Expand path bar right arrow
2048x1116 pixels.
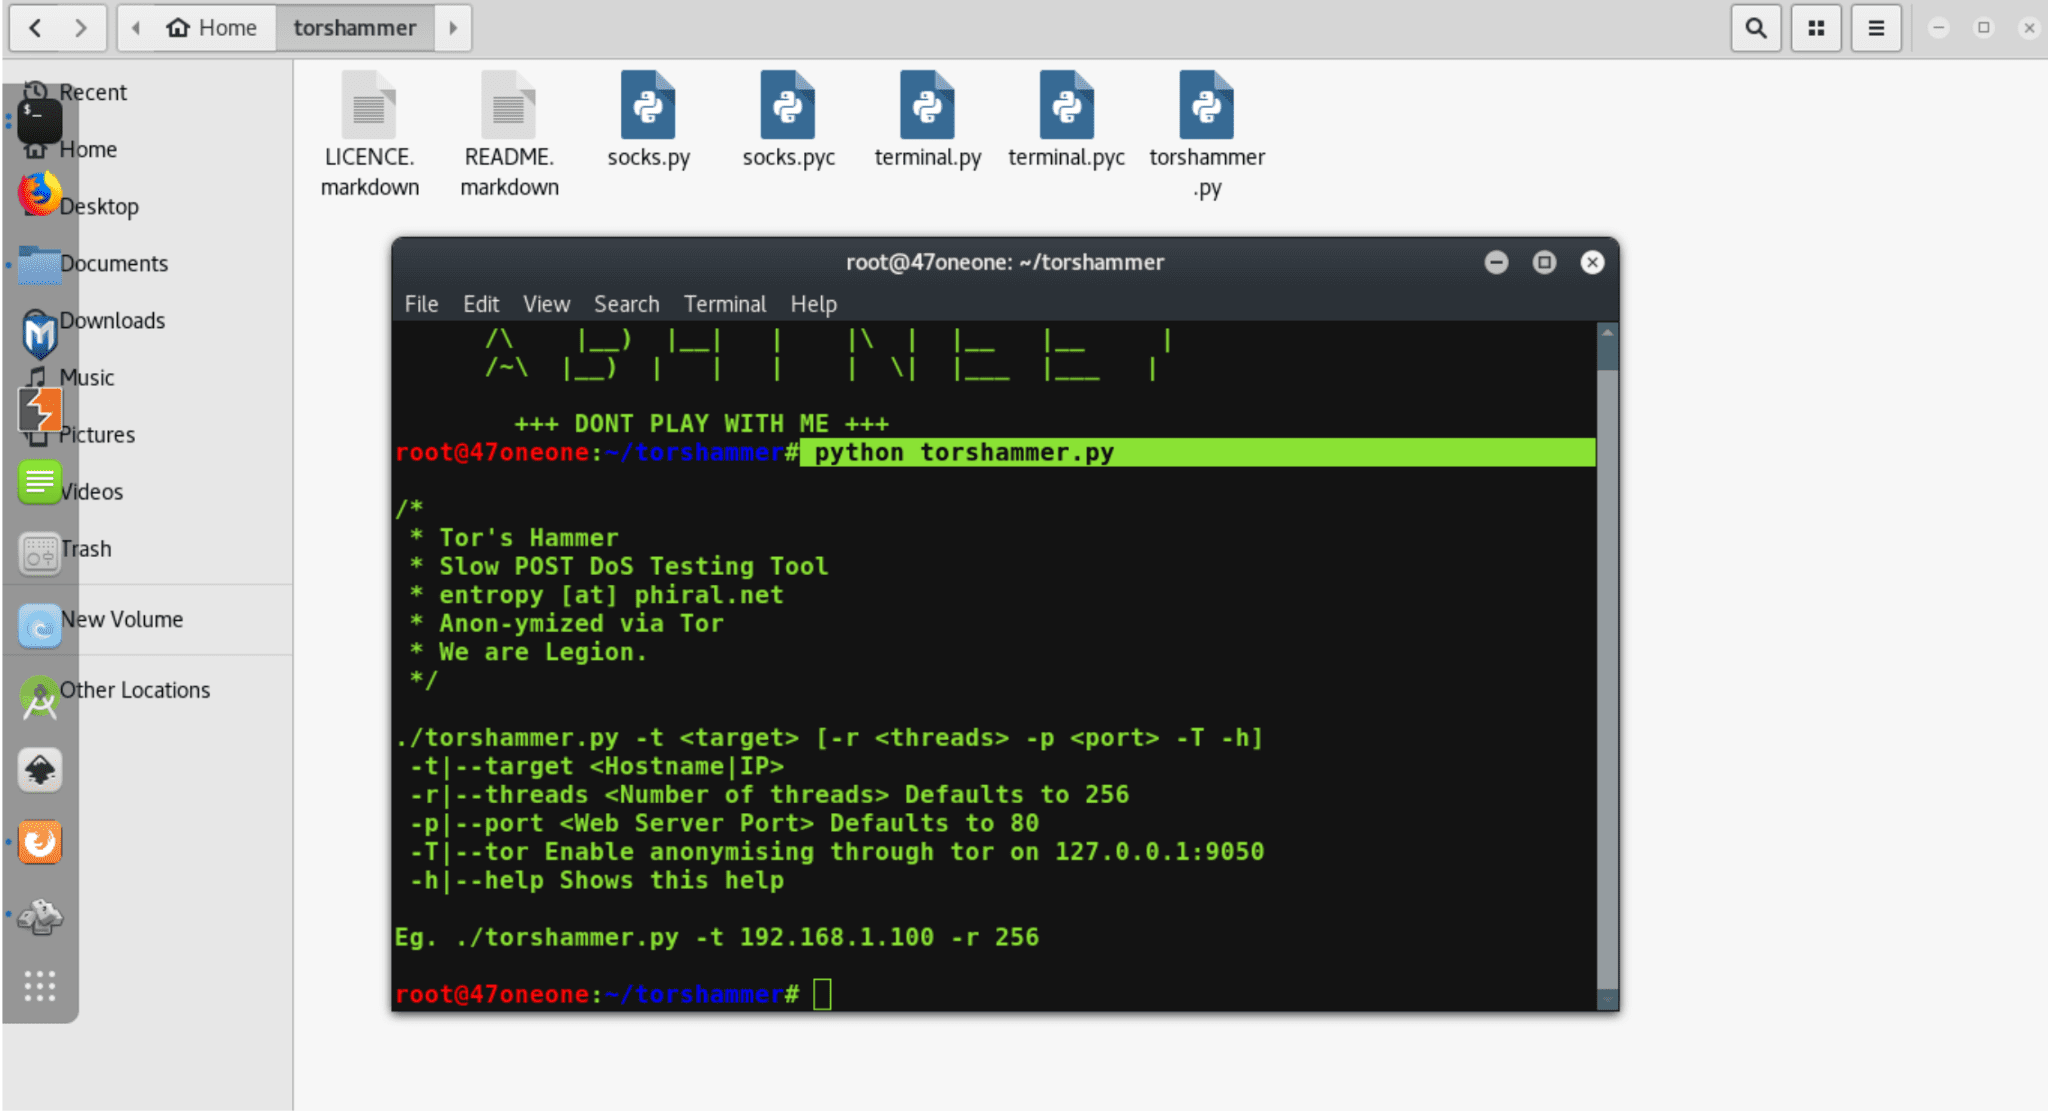tap(453, 27)
